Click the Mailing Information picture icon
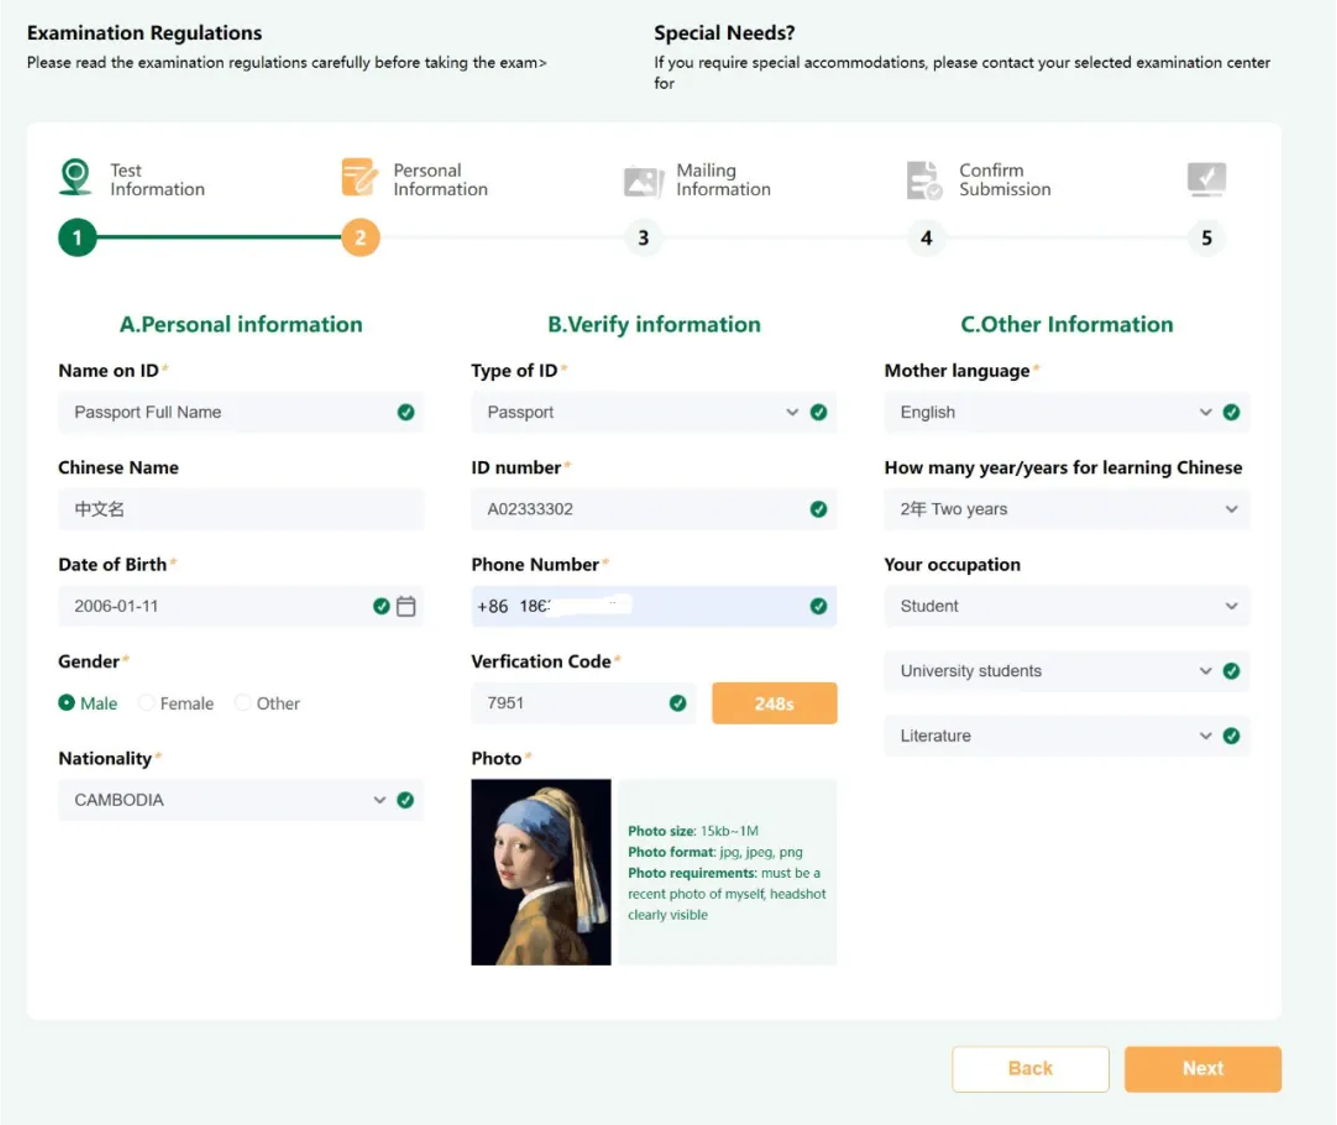This screenshot has height=1125, width=1337. point(643,180)
